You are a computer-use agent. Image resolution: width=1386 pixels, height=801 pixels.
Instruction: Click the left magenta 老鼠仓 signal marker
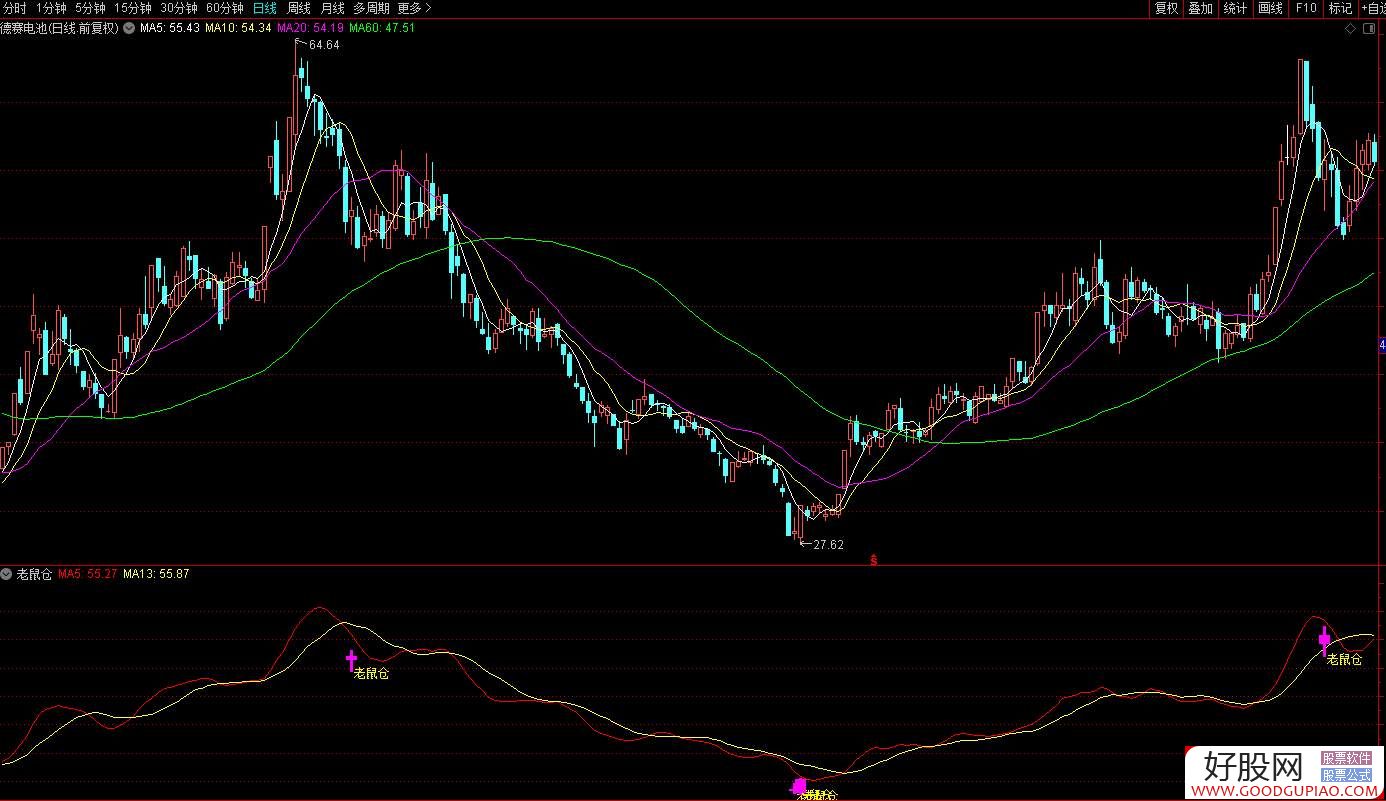pyautogui.click(x=351, y=659)
